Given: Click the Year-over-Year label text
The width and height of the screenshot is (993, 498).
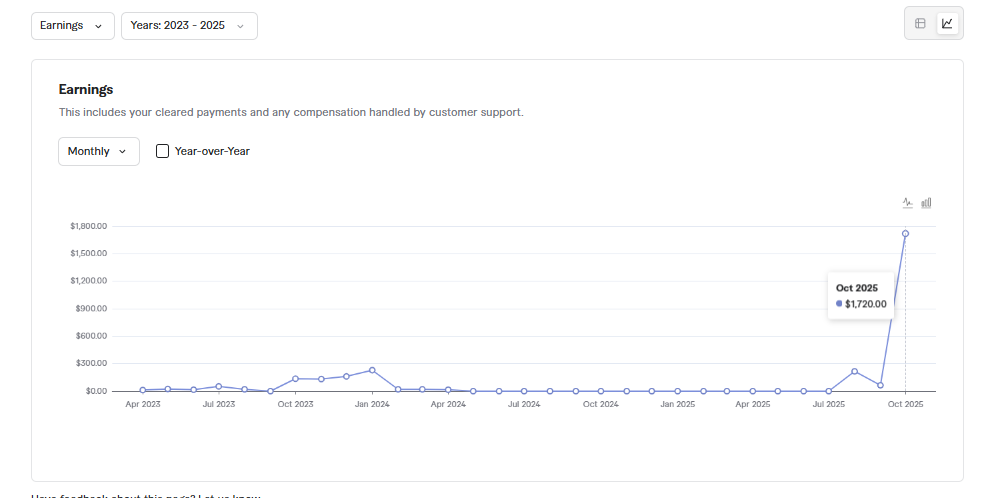Looking at the screenshot, I should pos(212,152).
